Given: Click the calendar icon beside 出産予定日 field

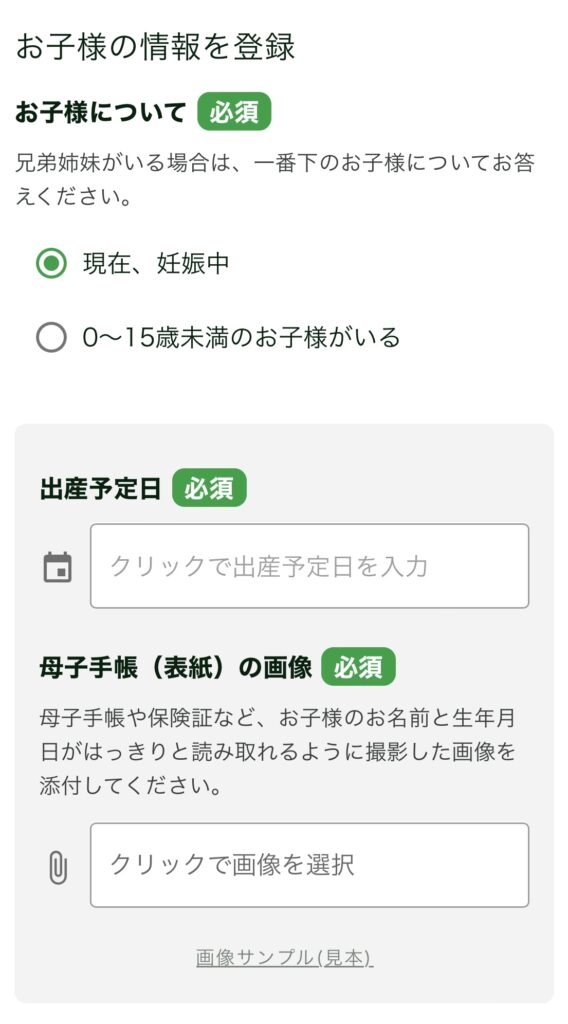Looking at the screenshot, I should [57, 567].
